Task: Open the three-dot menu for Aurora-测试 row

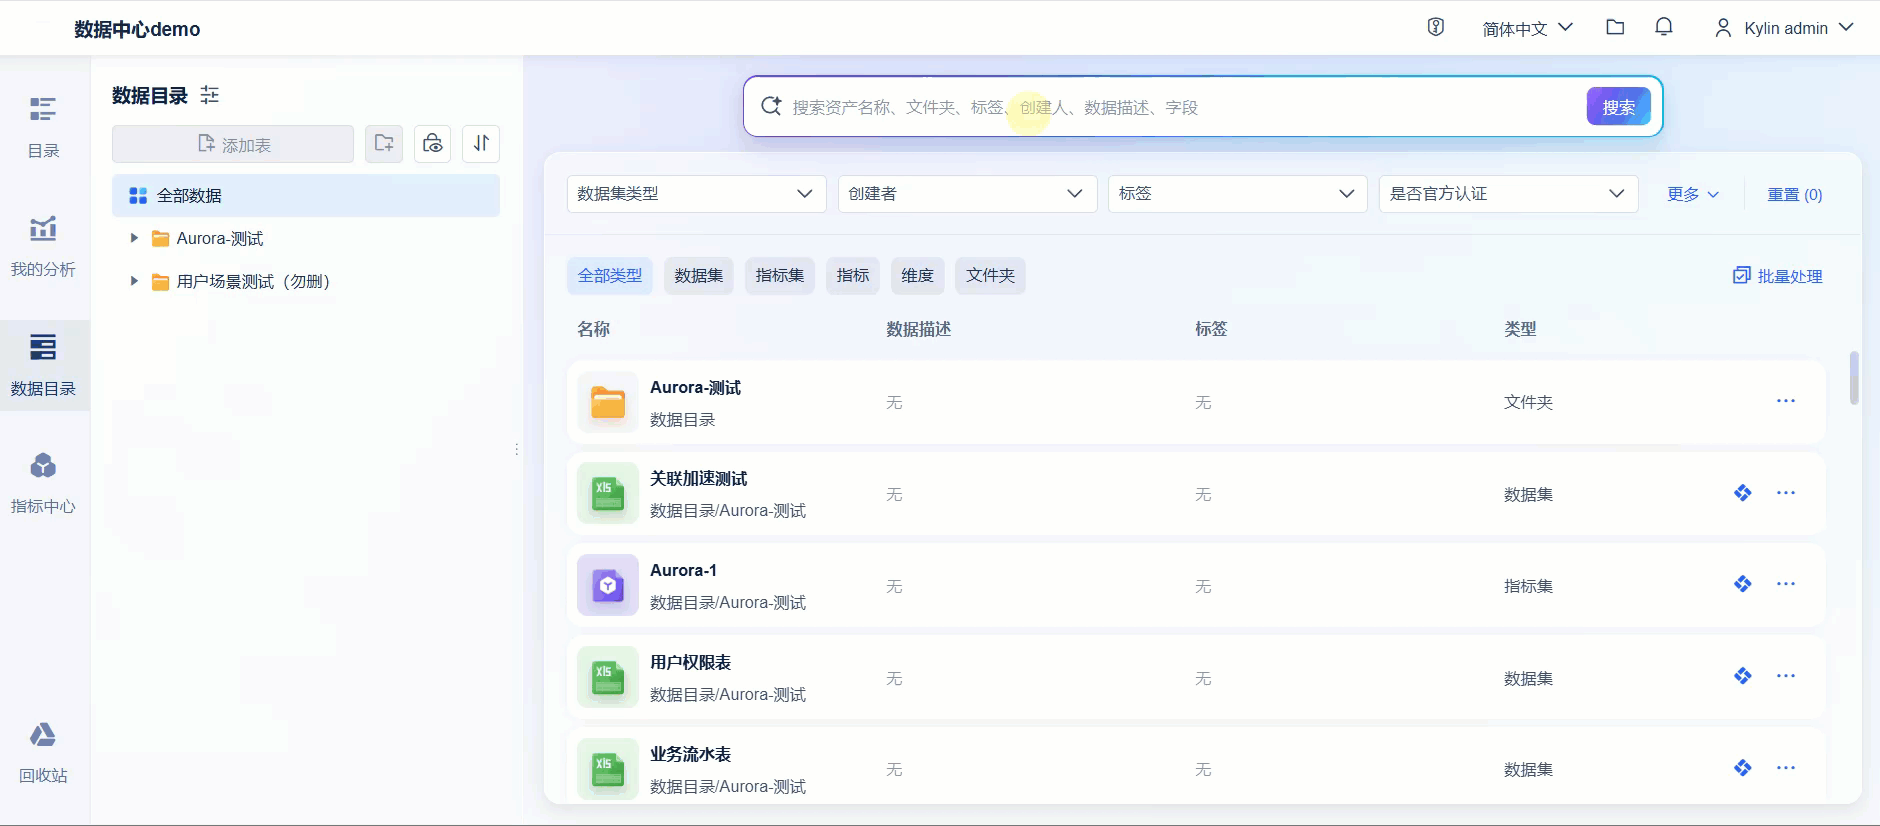Action: pyautogui.click(x=1785, y=401)
